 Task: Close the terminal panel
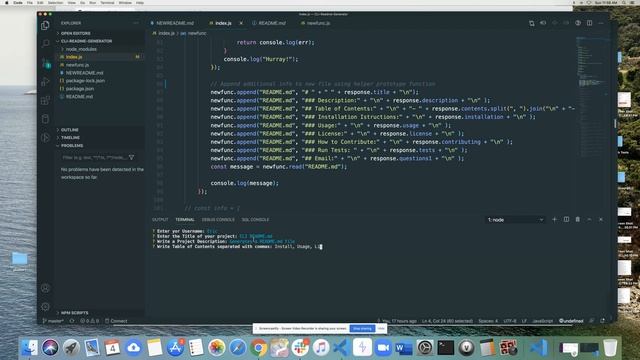coord(601,220)
